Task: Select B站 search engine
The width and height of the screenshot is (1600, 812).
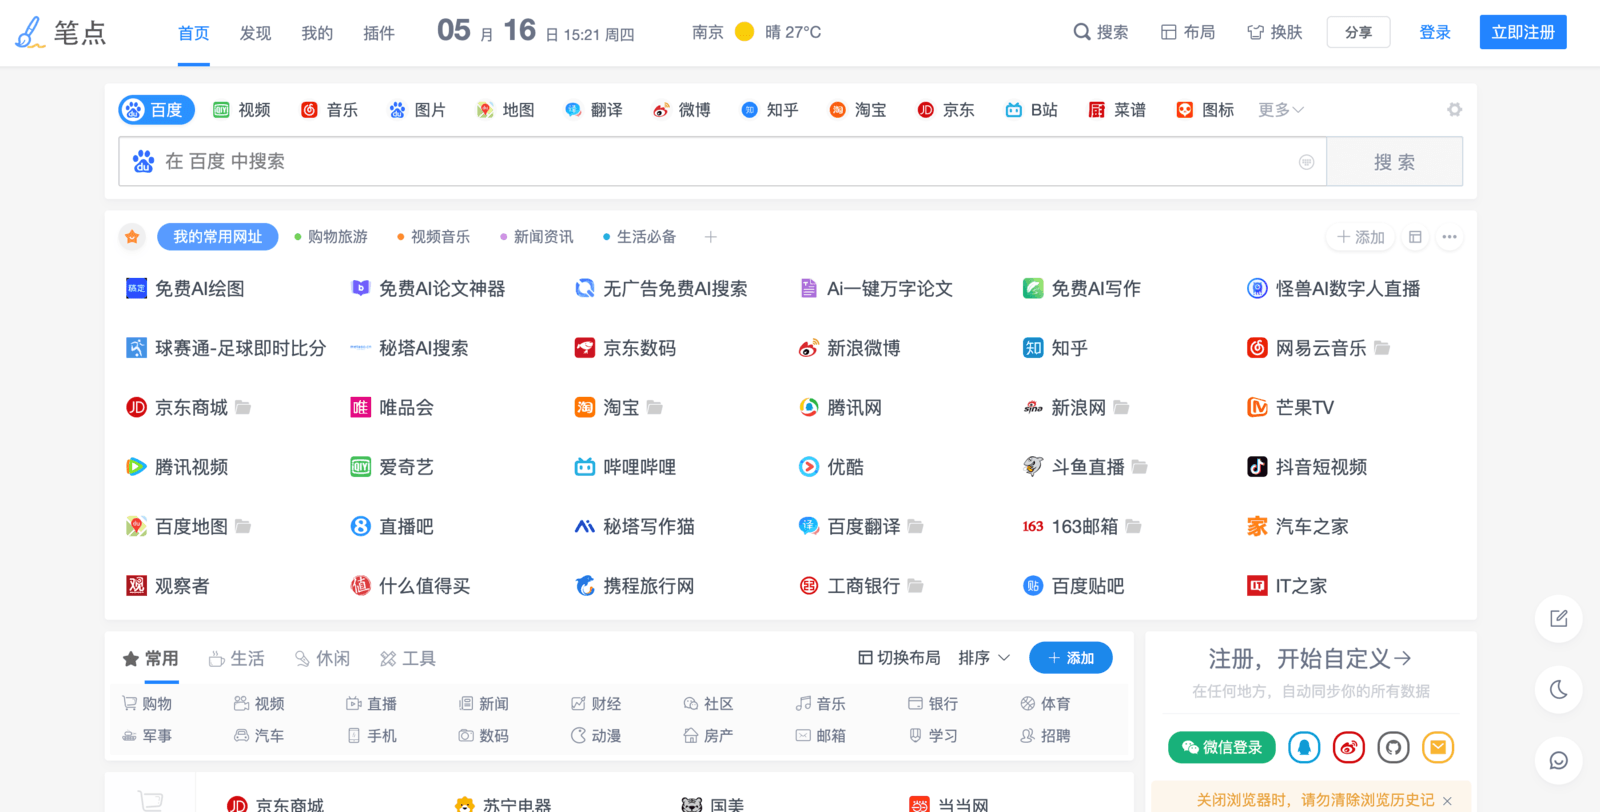Action: [1031, 110]
